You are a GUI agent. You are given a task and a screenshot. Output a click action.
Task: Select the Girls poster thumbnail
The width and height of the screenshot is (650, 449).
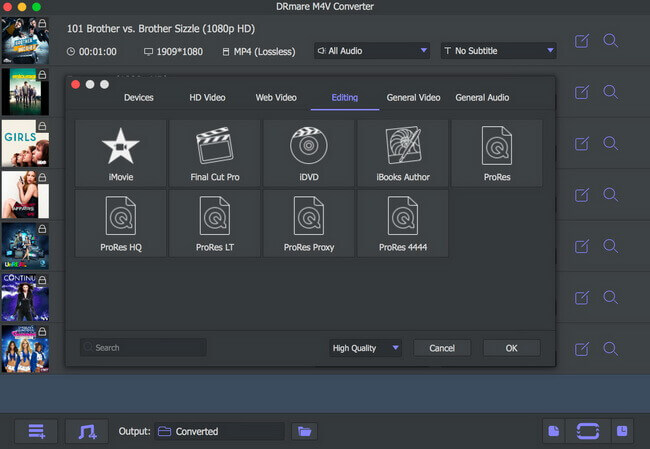(25, 143)
